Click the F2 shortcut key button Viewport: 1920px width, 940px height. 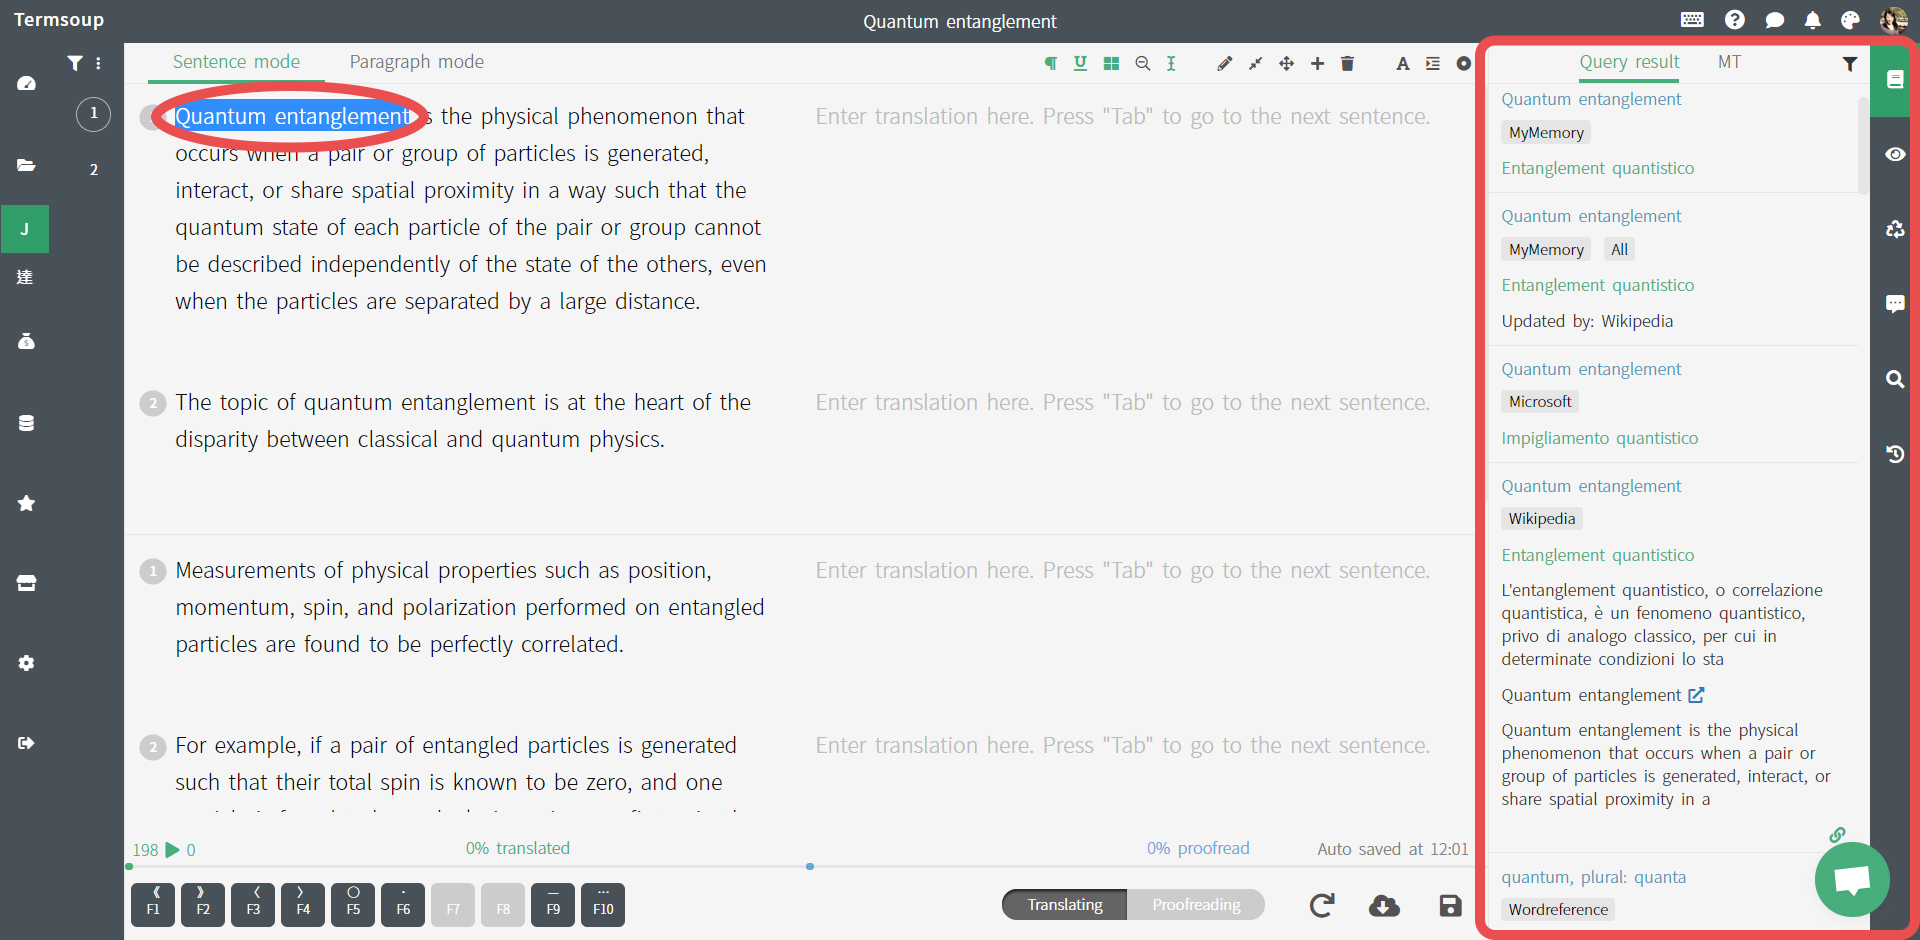203,905
